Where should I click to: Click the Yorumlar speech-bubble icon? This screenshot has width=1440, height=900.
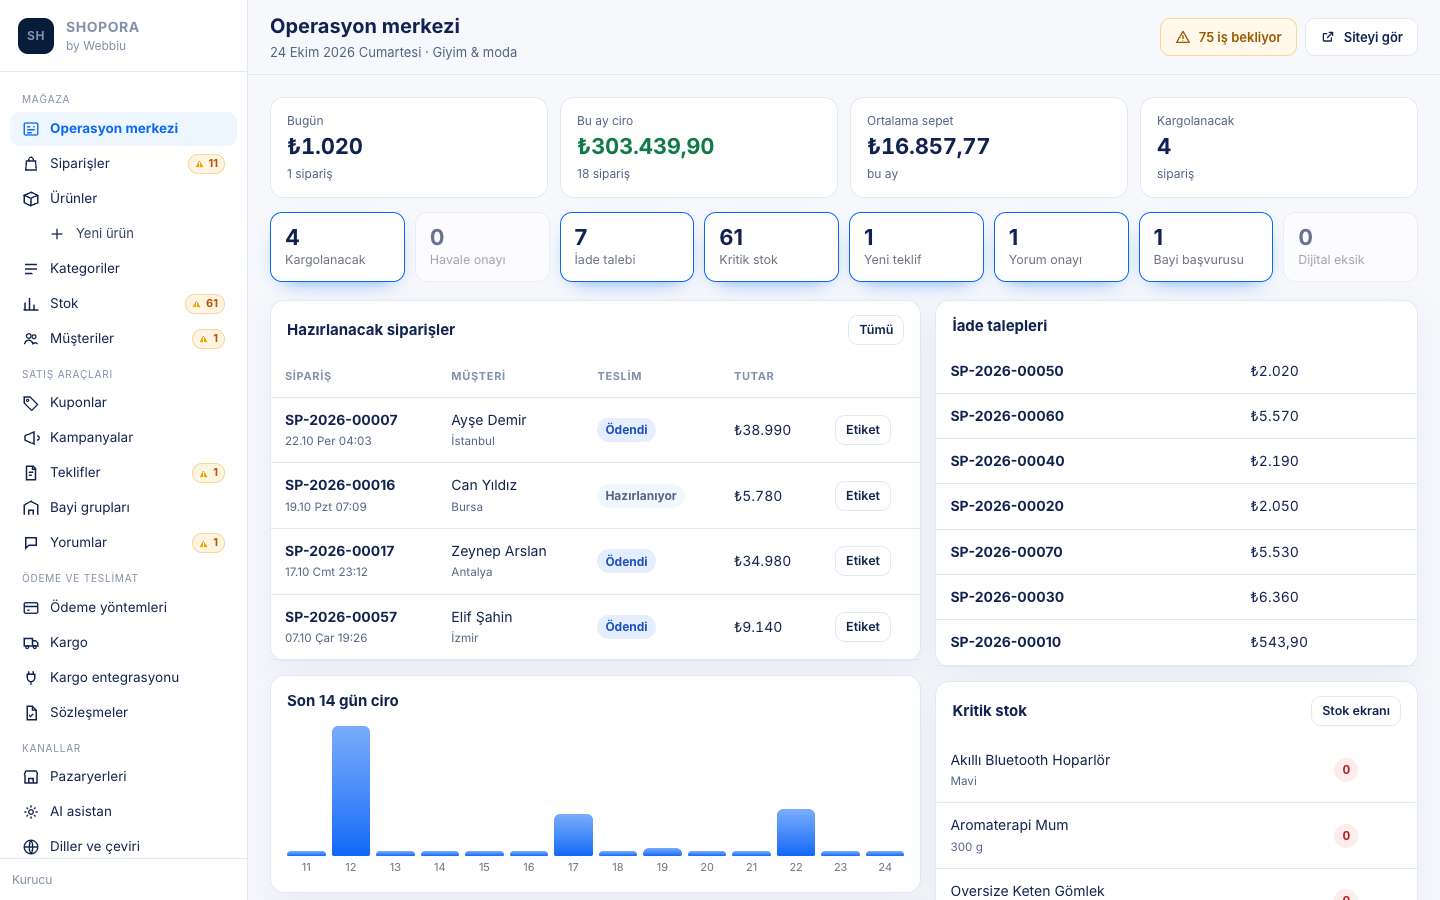coord(31,543)
